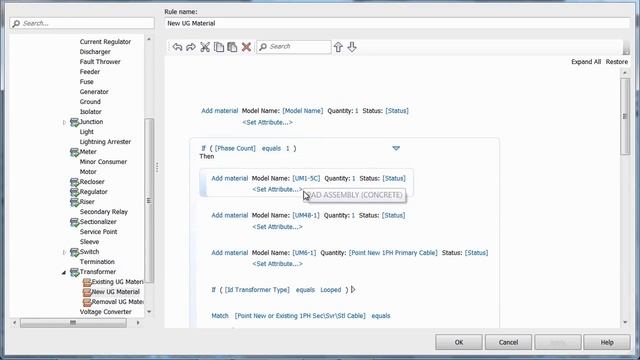Click the rule toolbar Search field
Screen dimensions: 640x360
point(293,47)
